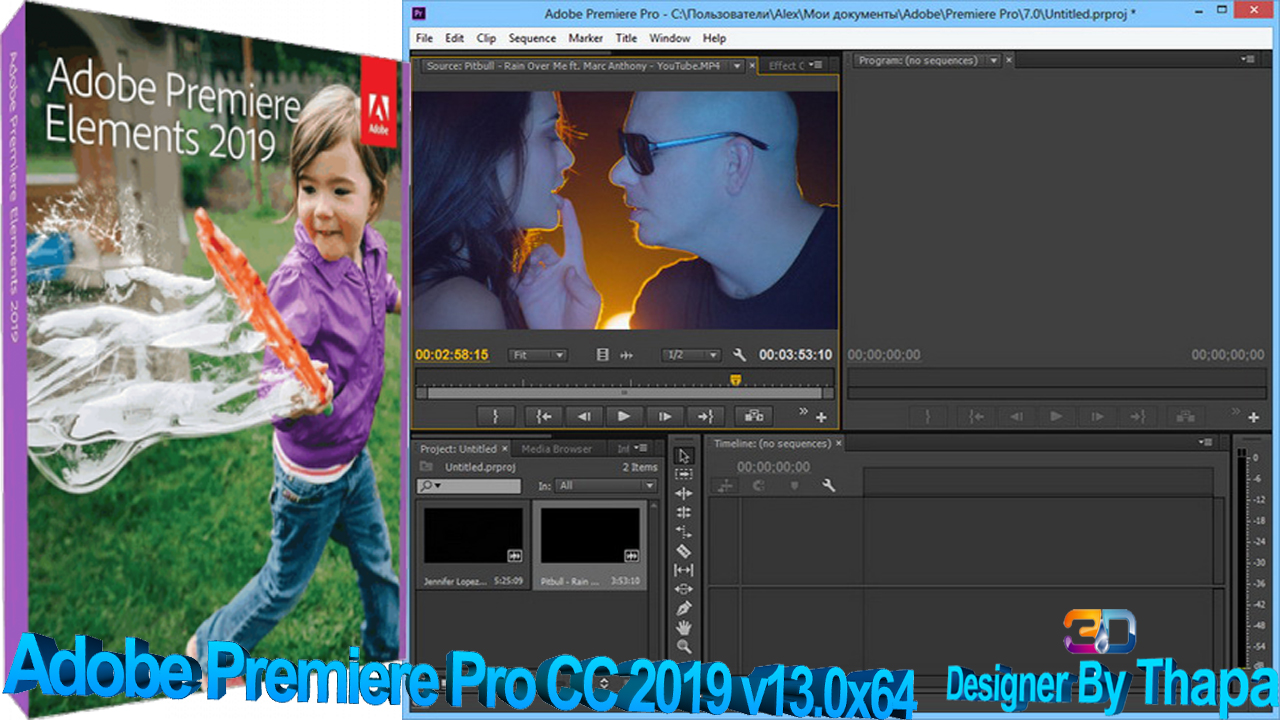Choose the Slip tool

pos(684,570)
